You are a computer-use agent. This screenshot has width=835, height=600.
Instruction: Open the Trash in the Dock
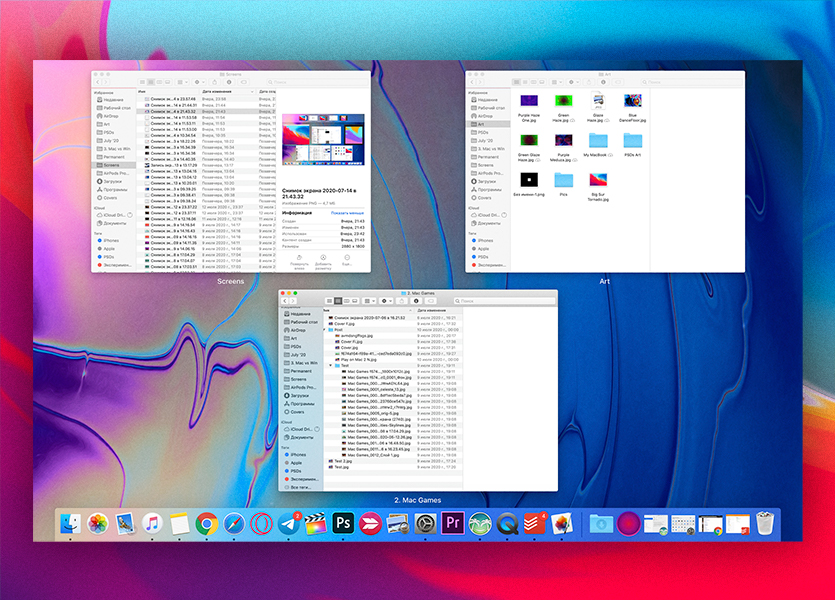coord(765,523)
